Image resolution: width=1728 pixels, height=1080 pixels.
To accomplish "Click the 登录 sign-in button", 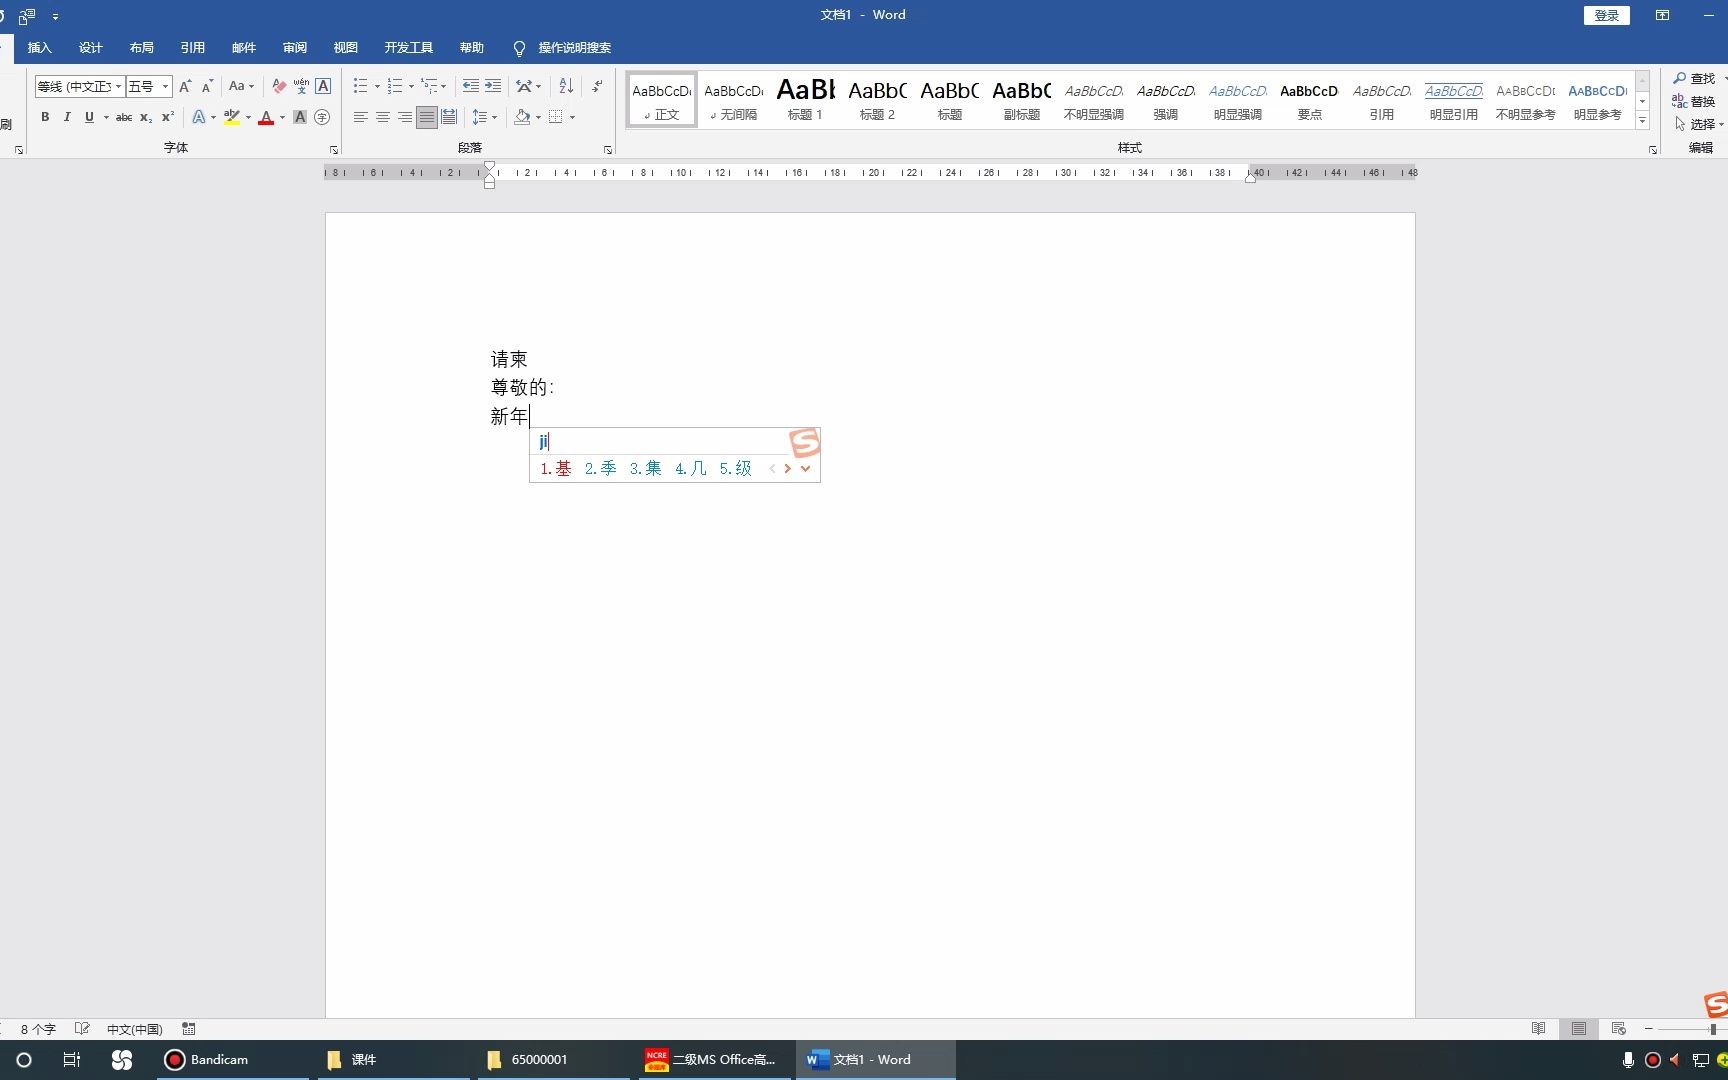I will click(x=1604, y=15).
